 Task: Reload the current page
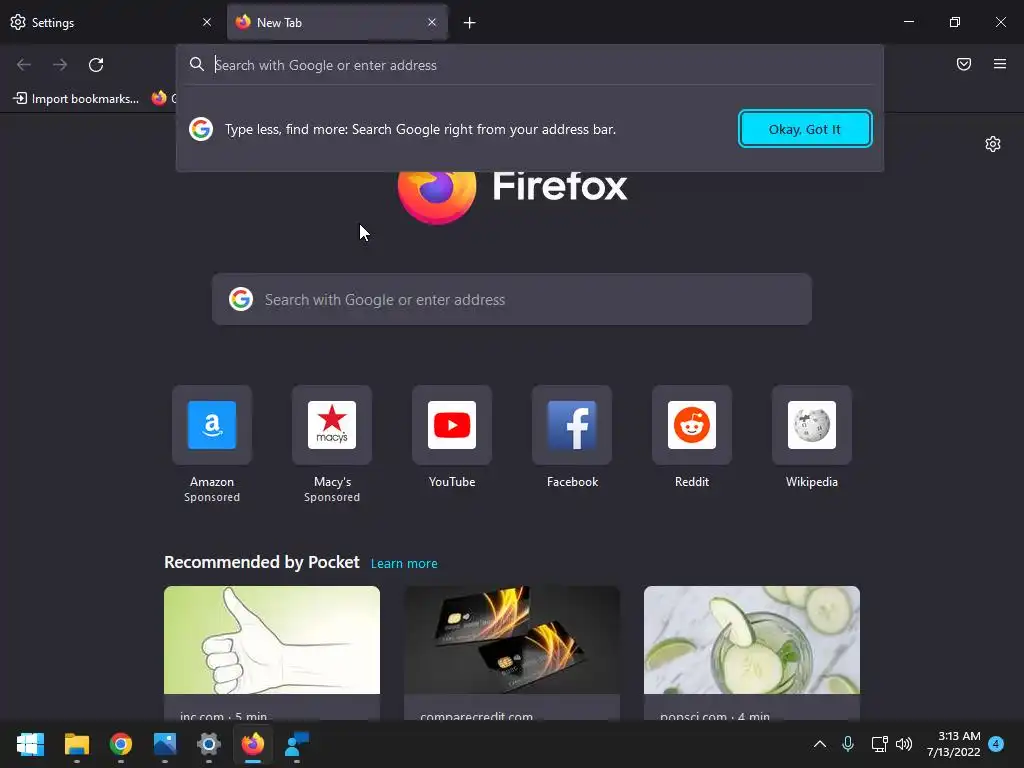click(96, 65)
